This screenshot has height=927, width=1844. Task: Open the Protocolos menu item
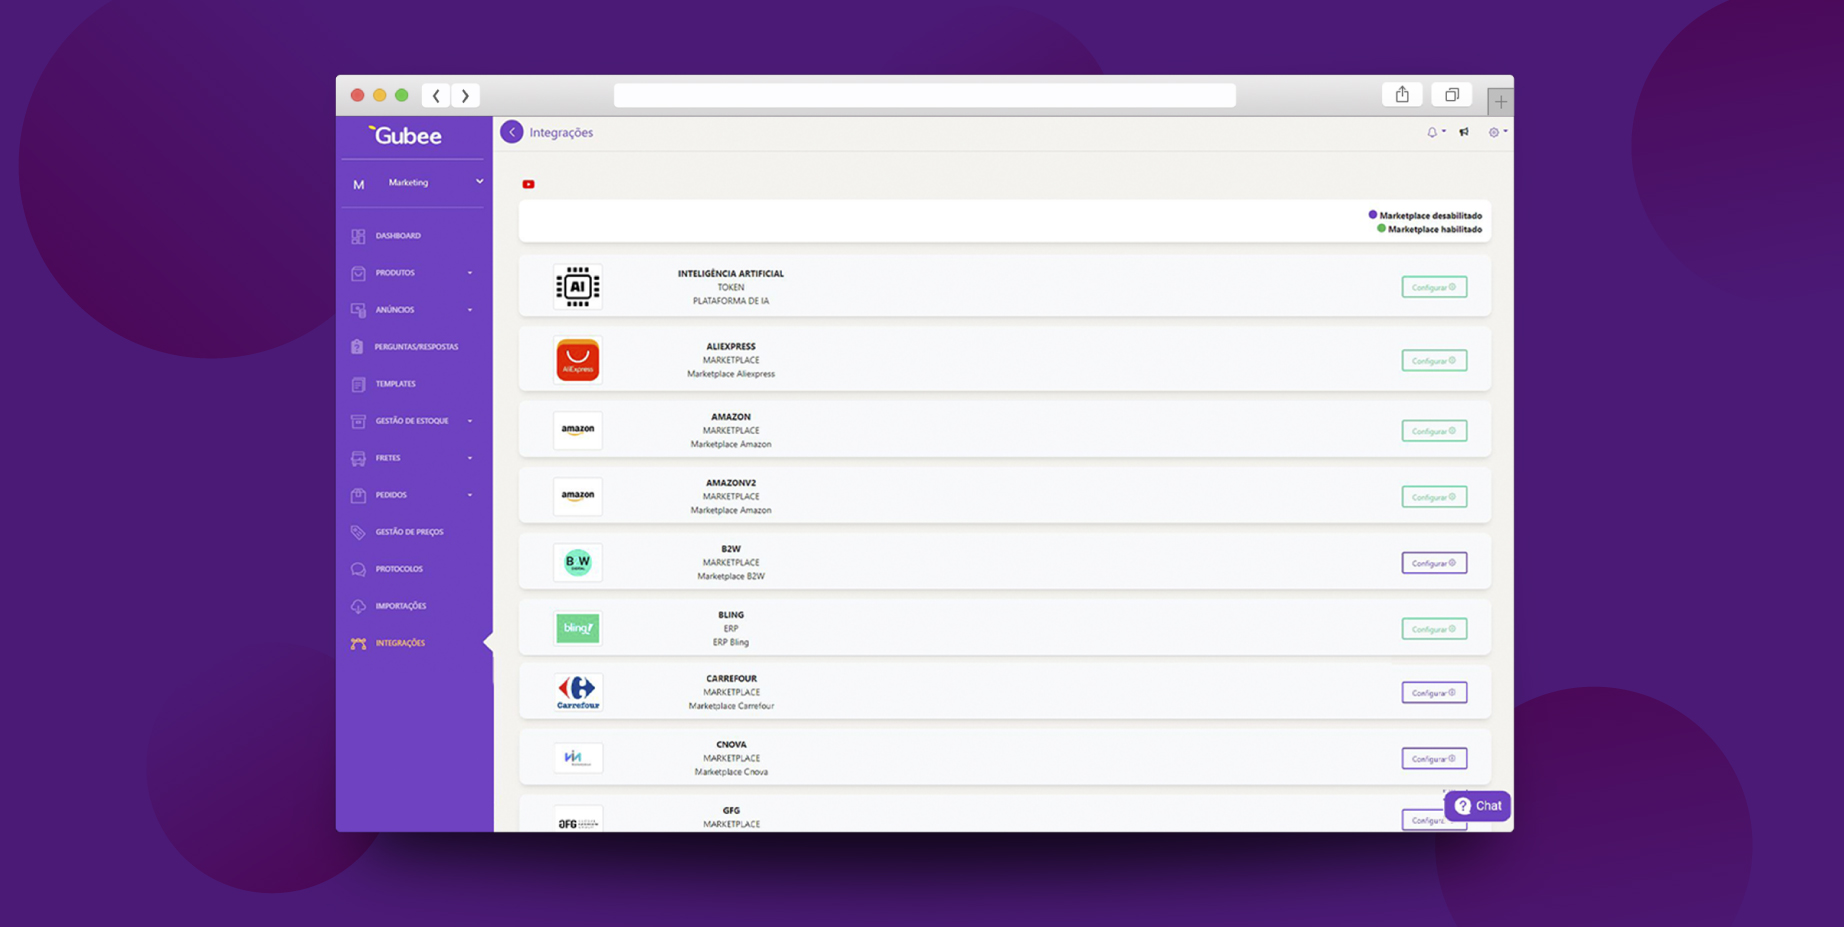[x=399, y=569]
